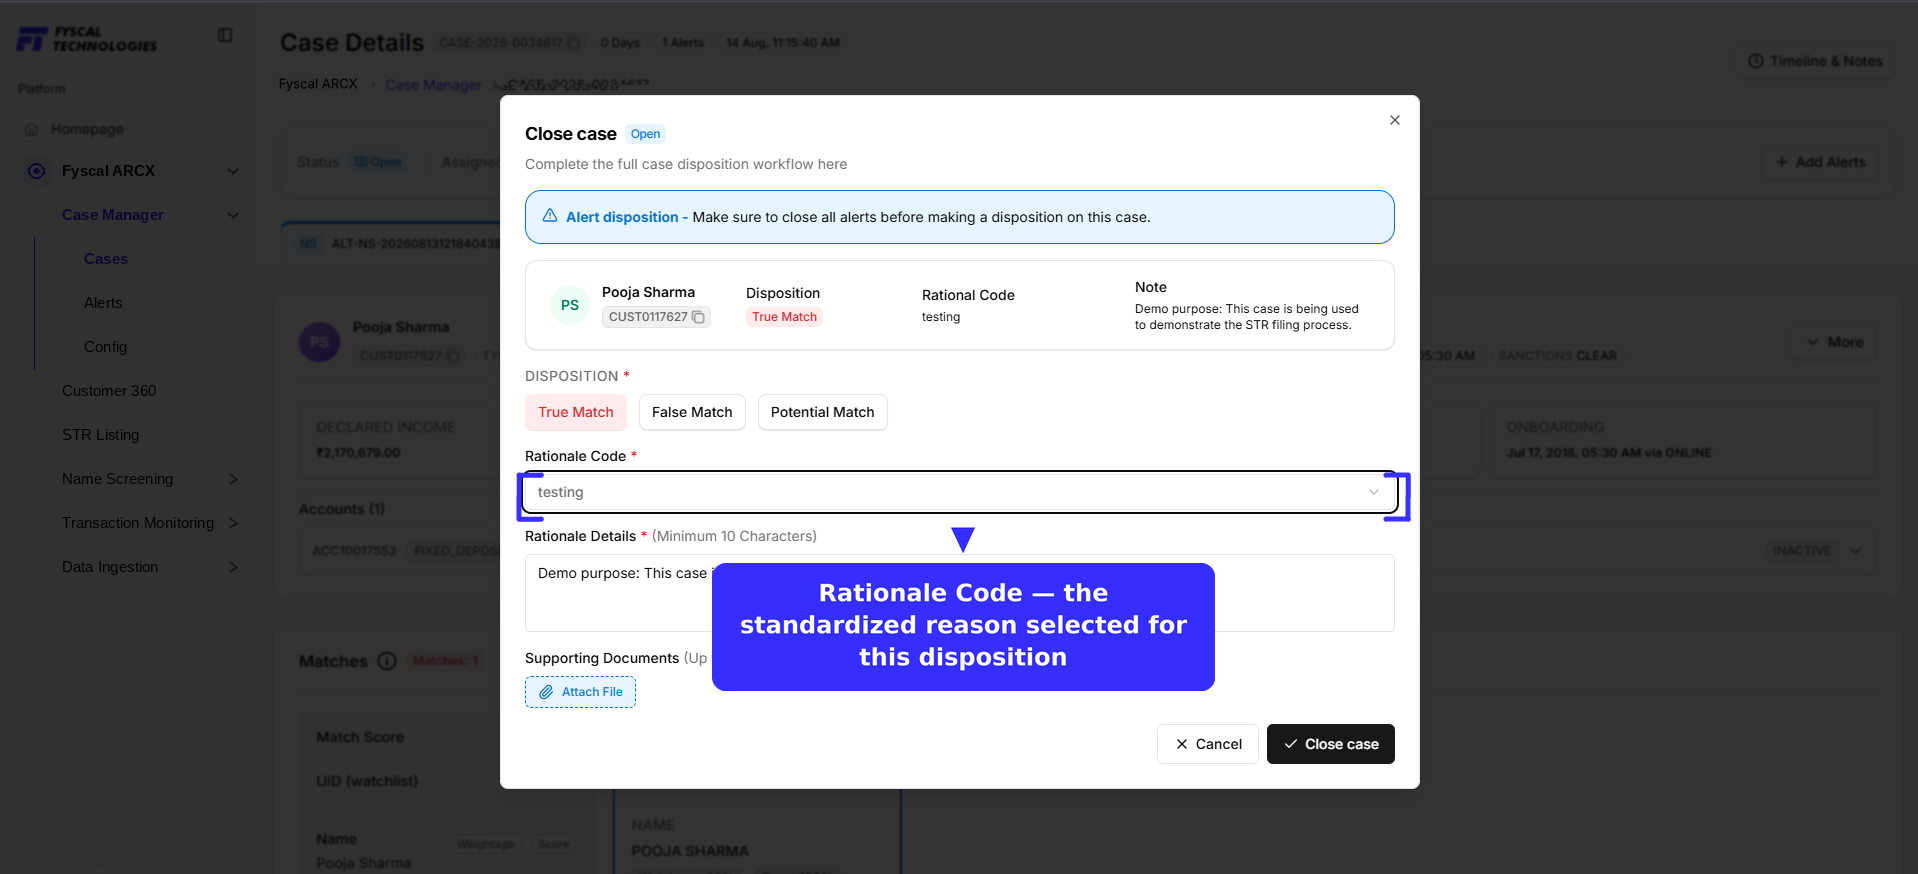Image resolution: width=1918 pixels, height=874 pixels.
Task: Click into the Rationale Details text area
Action: [960, 593]
